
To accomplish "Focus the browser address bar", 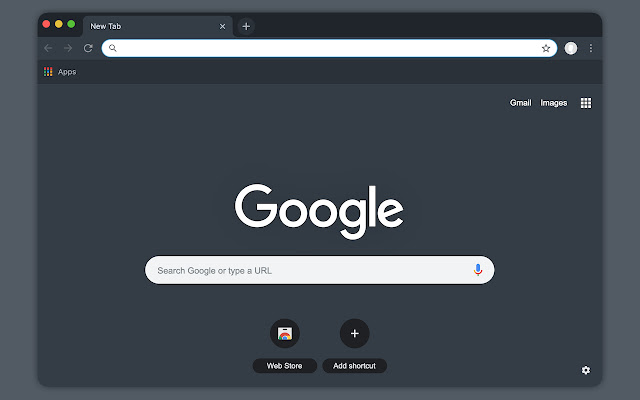I will coord(329,48).
